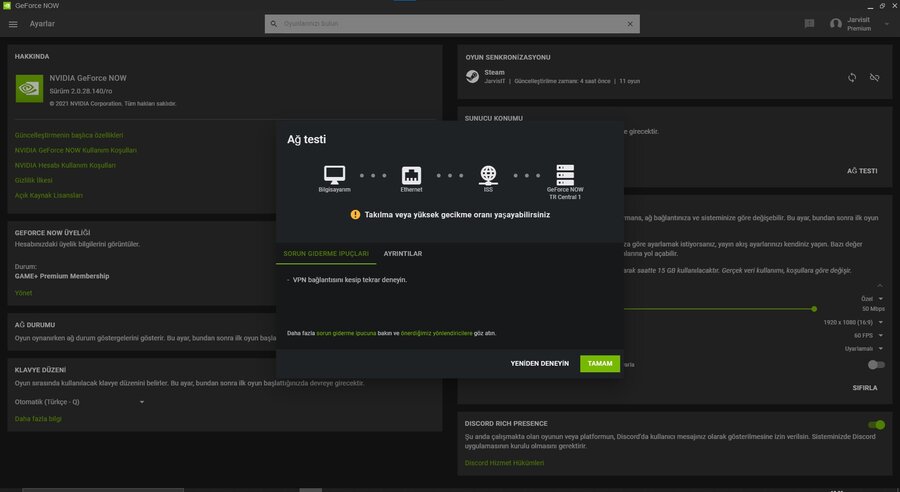Viewport: 900px width, 492px height.
Task: Open the 1920 x 1080 resolution dropdown
Action: click(853, 323)
